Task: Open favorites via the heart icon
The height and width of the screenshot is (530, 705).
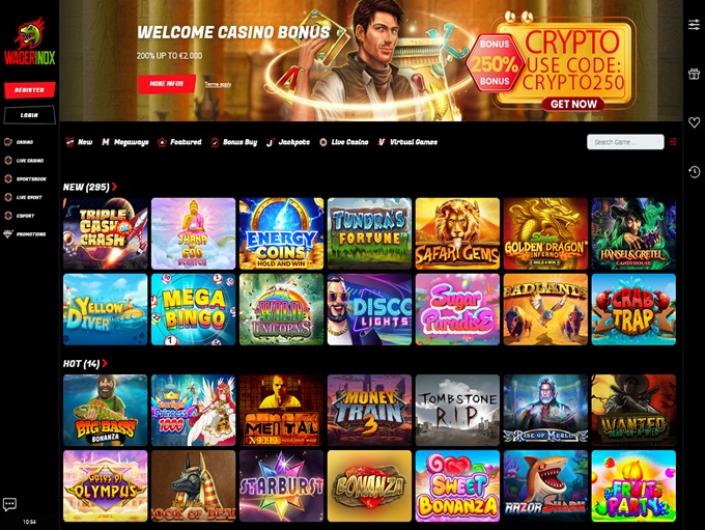Action: pos(694,122)
